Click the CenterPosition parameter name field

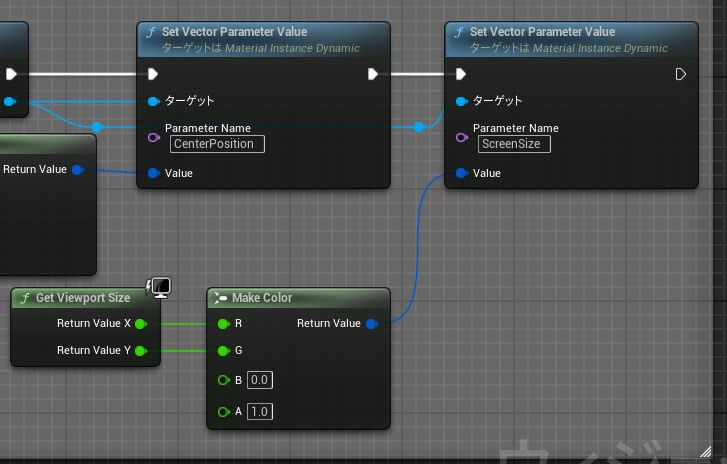(217, 144)
